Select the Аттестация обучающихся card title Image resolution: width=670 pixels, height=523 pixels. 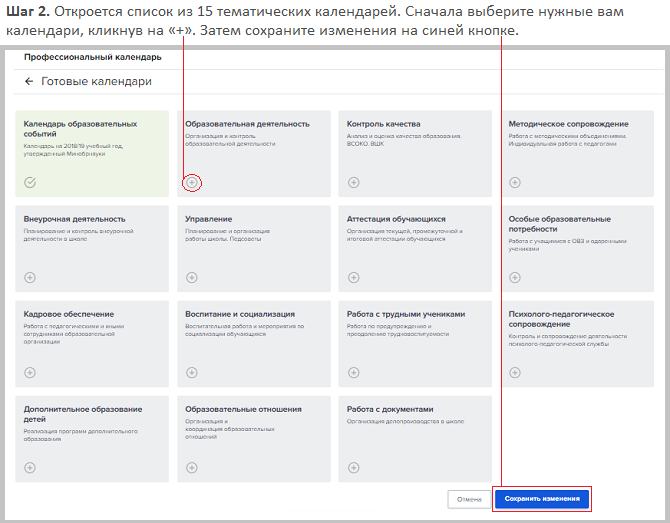pos(396,219)
